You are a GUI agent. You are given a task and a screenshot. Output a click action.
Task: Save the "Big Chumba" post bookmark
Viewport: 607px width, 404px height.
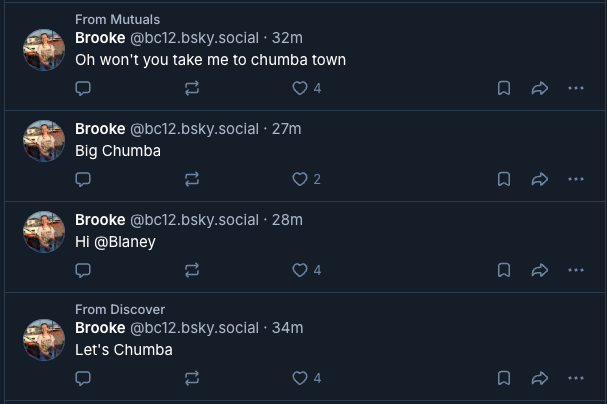pyautogui.click(x=504, y=179)
